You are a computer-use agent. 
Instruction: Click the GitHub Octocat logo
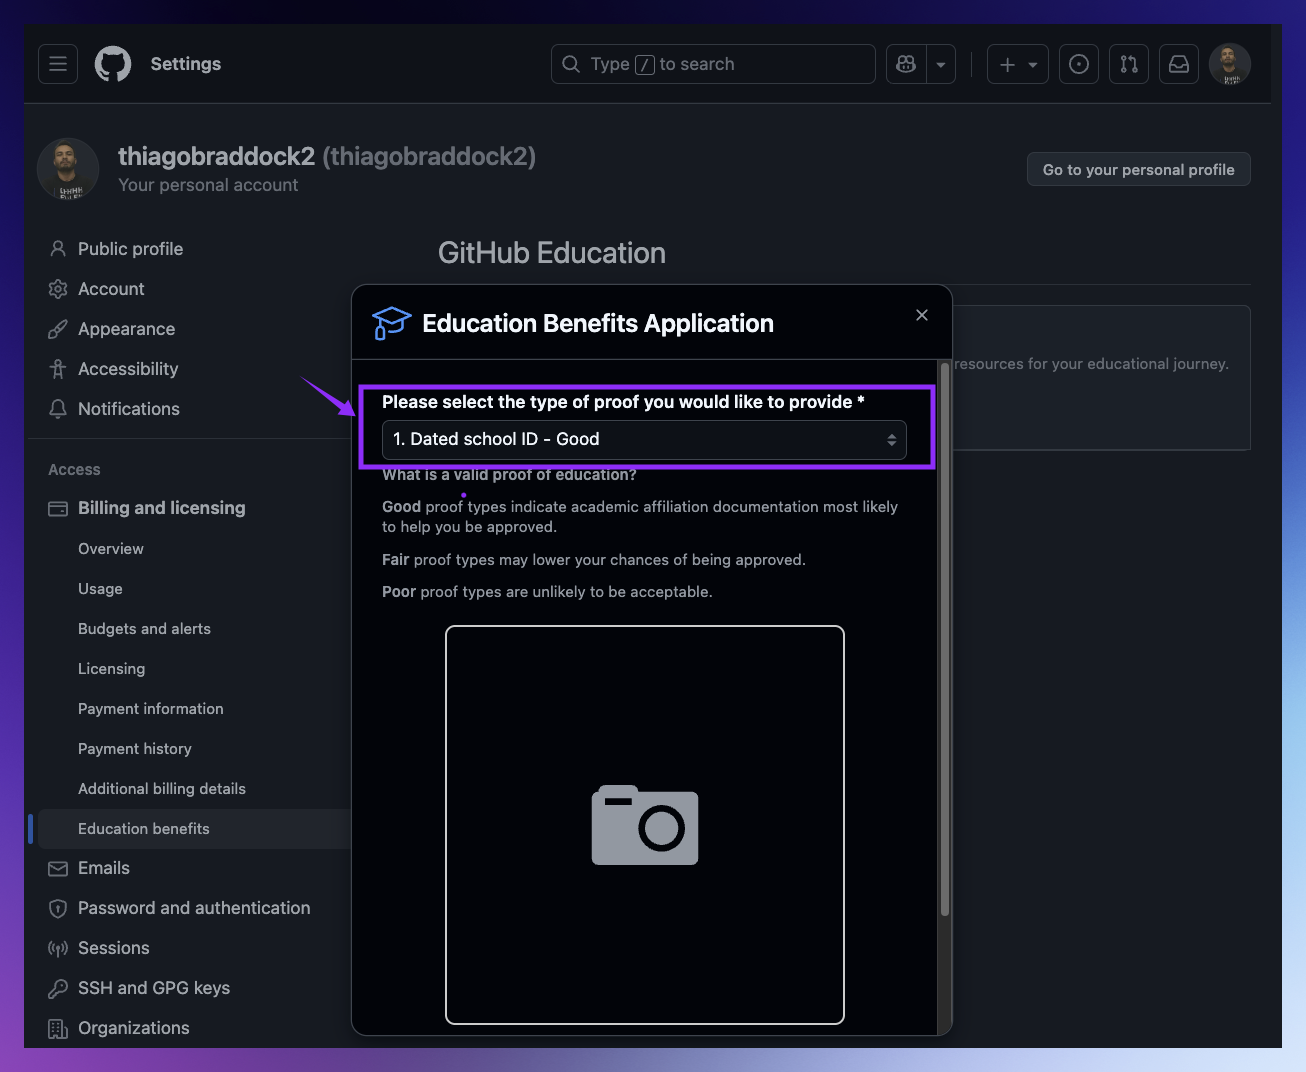pos(113,64)
